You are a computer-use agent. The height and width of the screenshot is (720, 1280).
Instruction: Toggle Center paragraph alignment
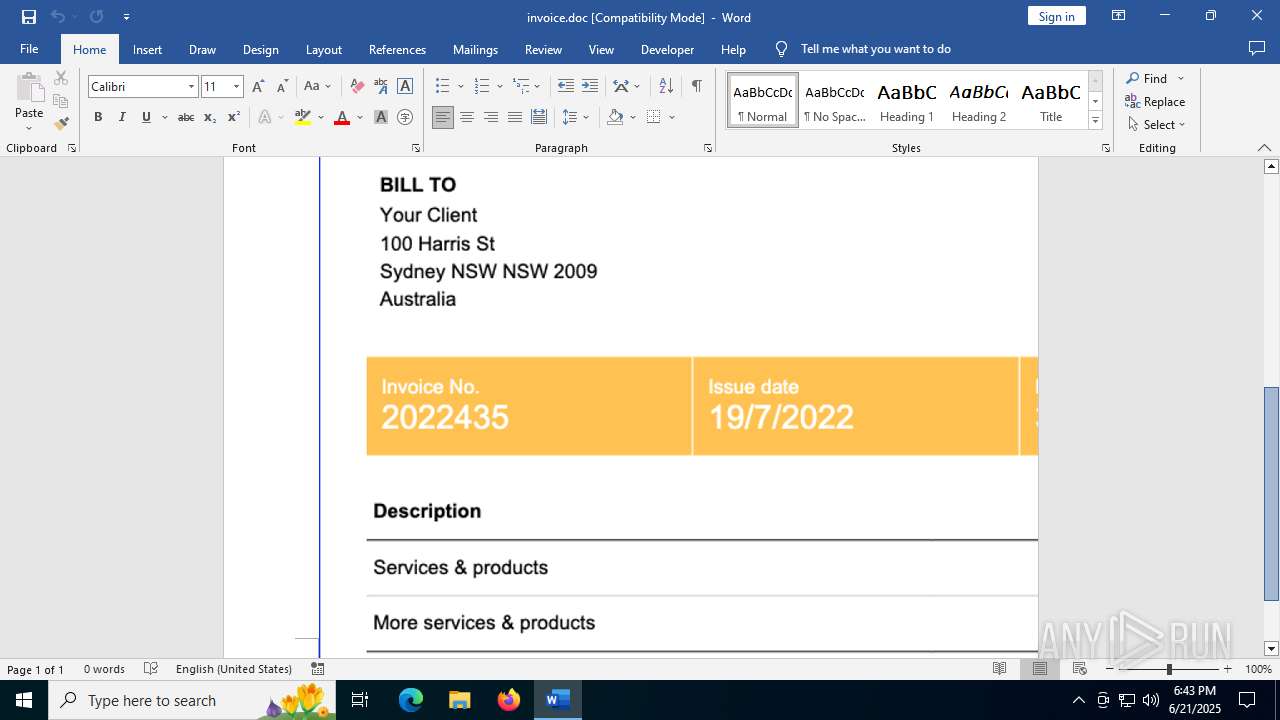tap(467, 117)
